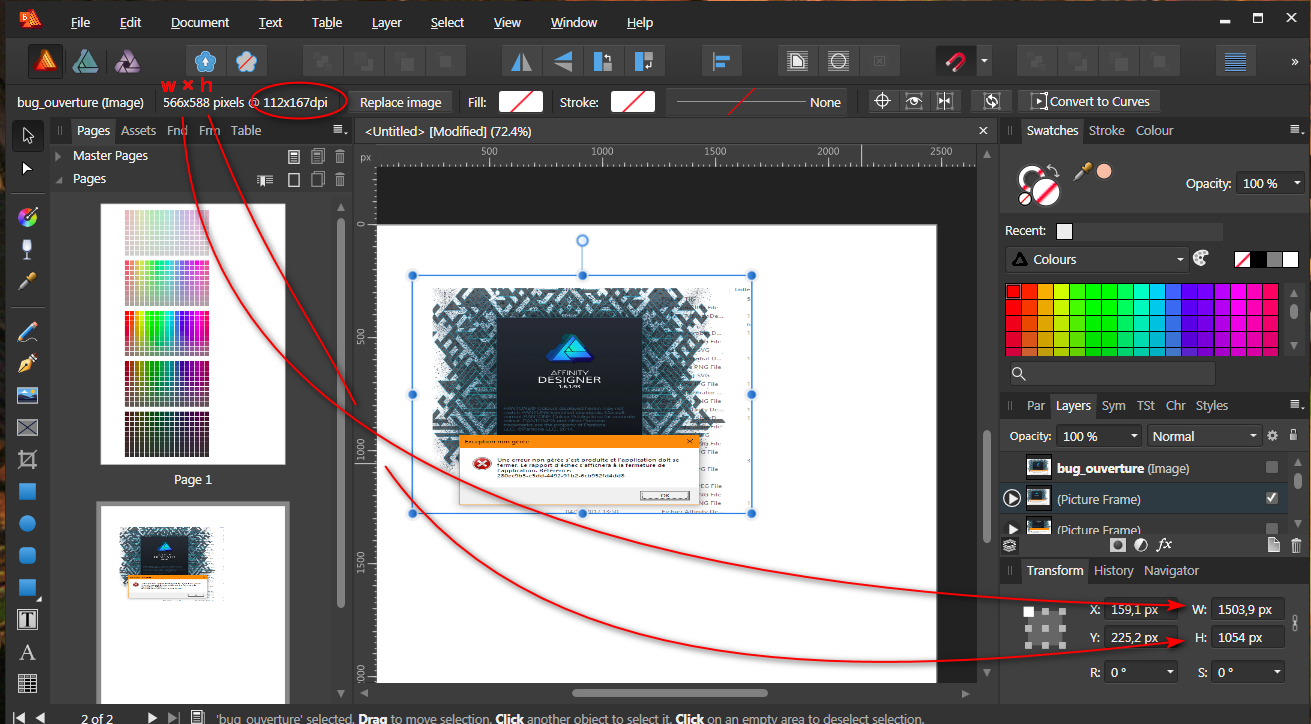This screenshot has height=724, width=1311.
Task: Open the blend mode Normal dropdown
Action: click(x=1204, y=436)
